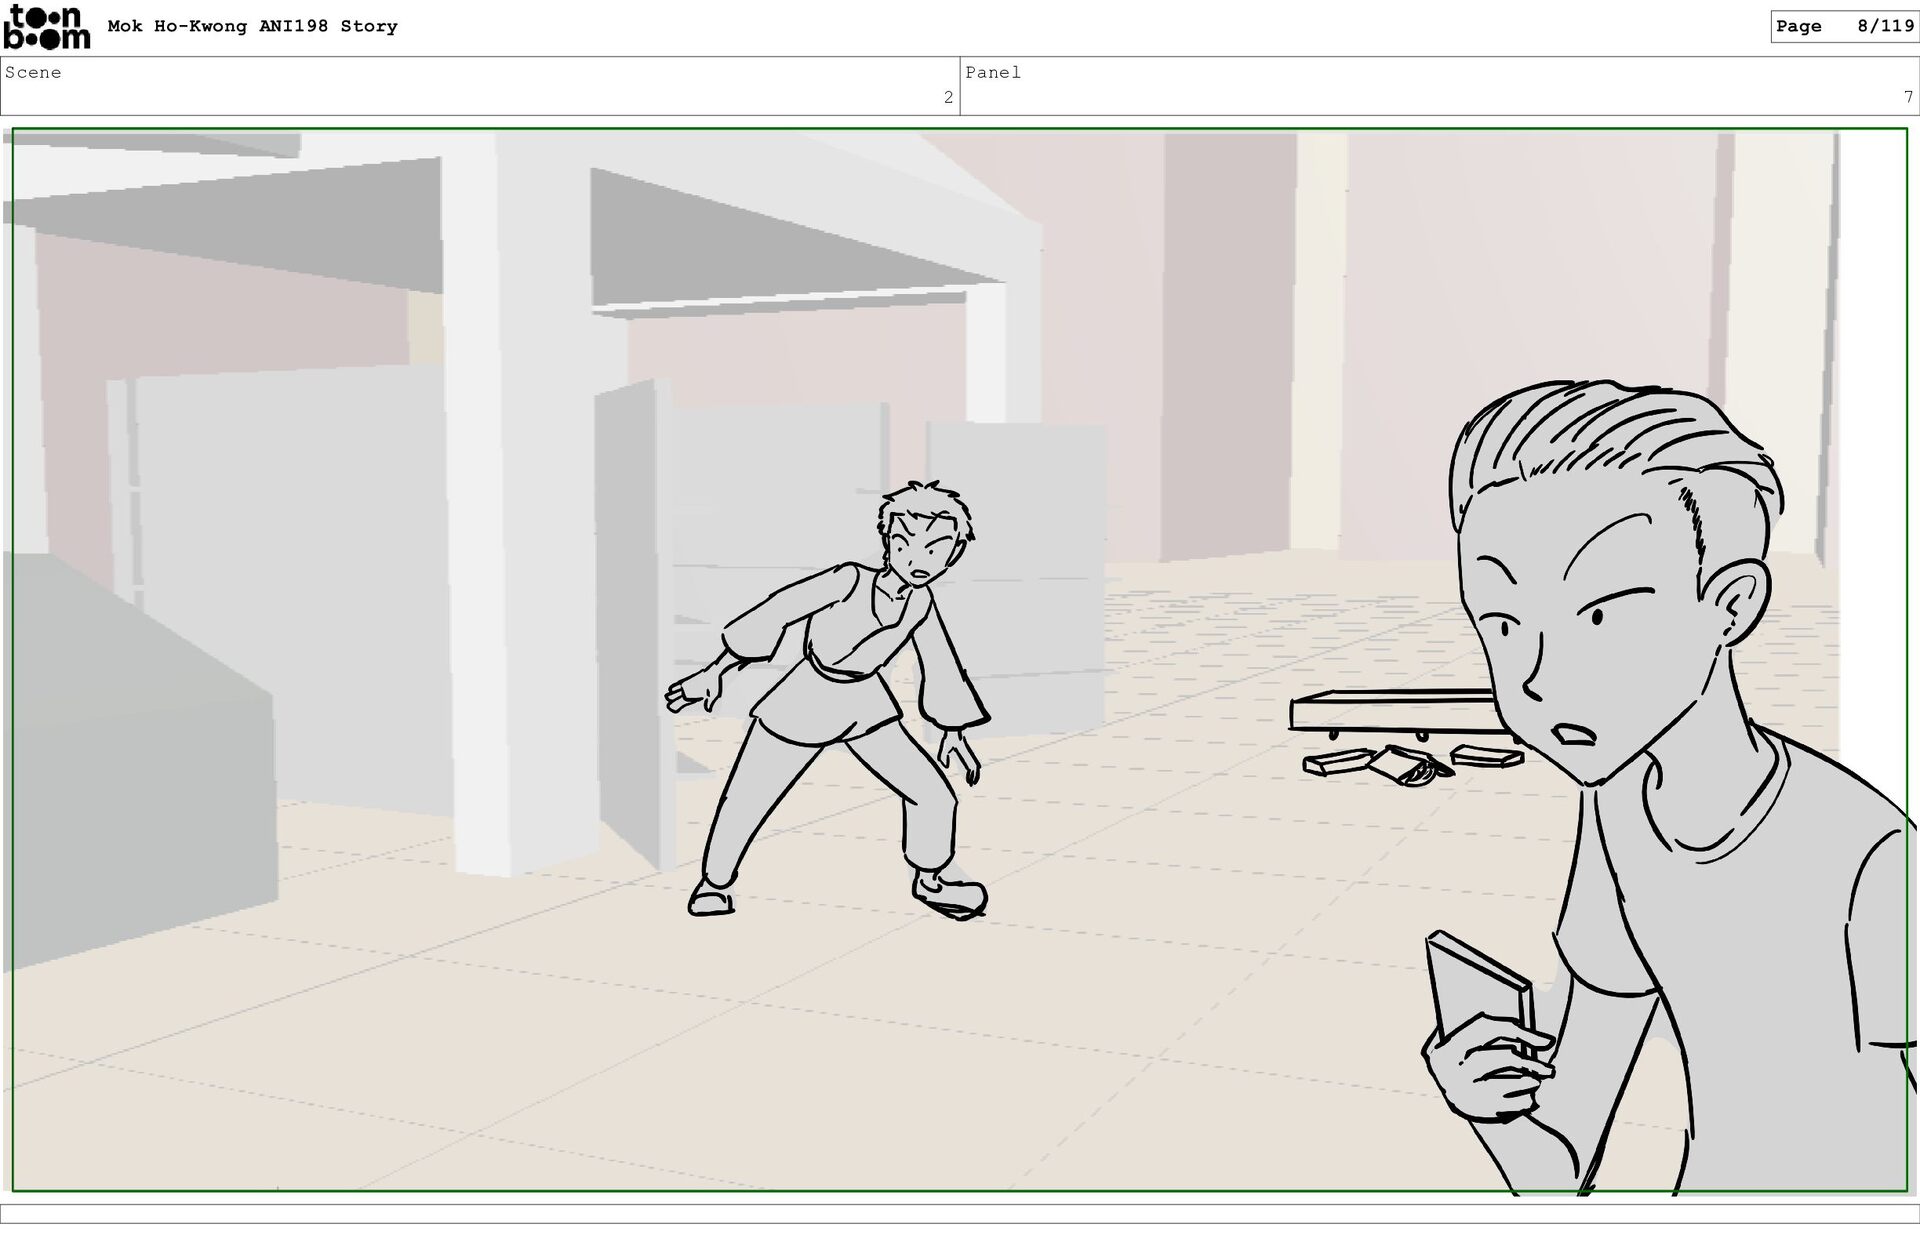Click the Toon Boom logo

tap(46, 27)
